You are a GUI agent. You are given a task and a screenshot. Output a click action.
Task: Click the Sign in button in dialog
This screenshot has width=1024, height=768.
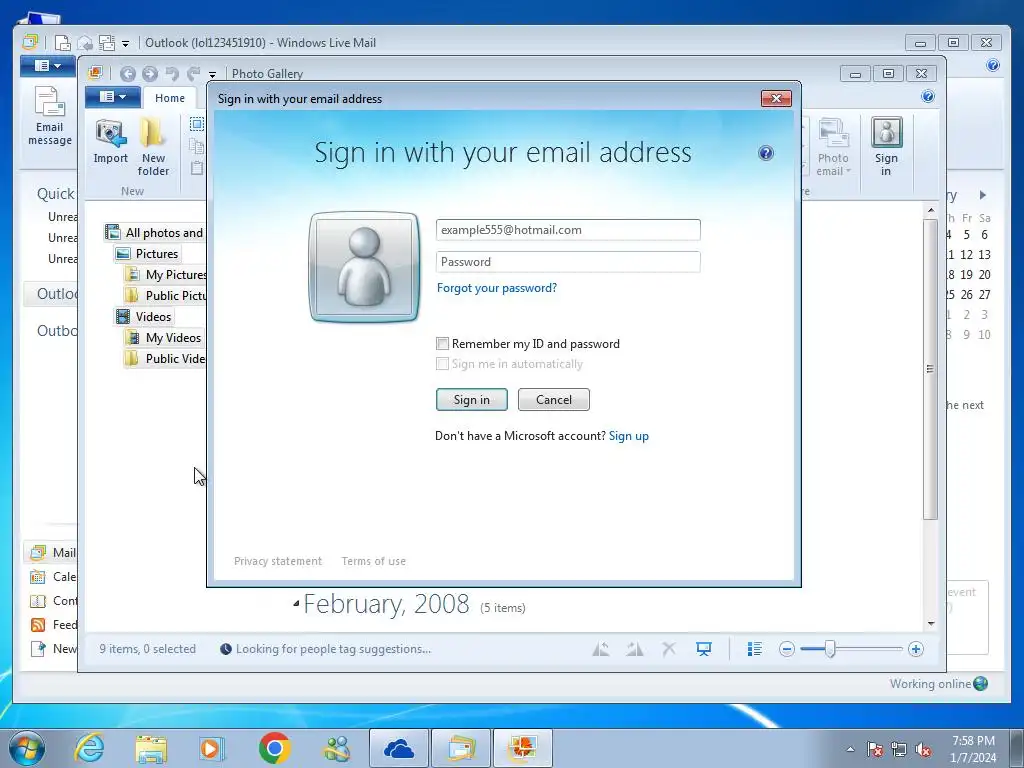pyautogui.click(x=472, y=400)
